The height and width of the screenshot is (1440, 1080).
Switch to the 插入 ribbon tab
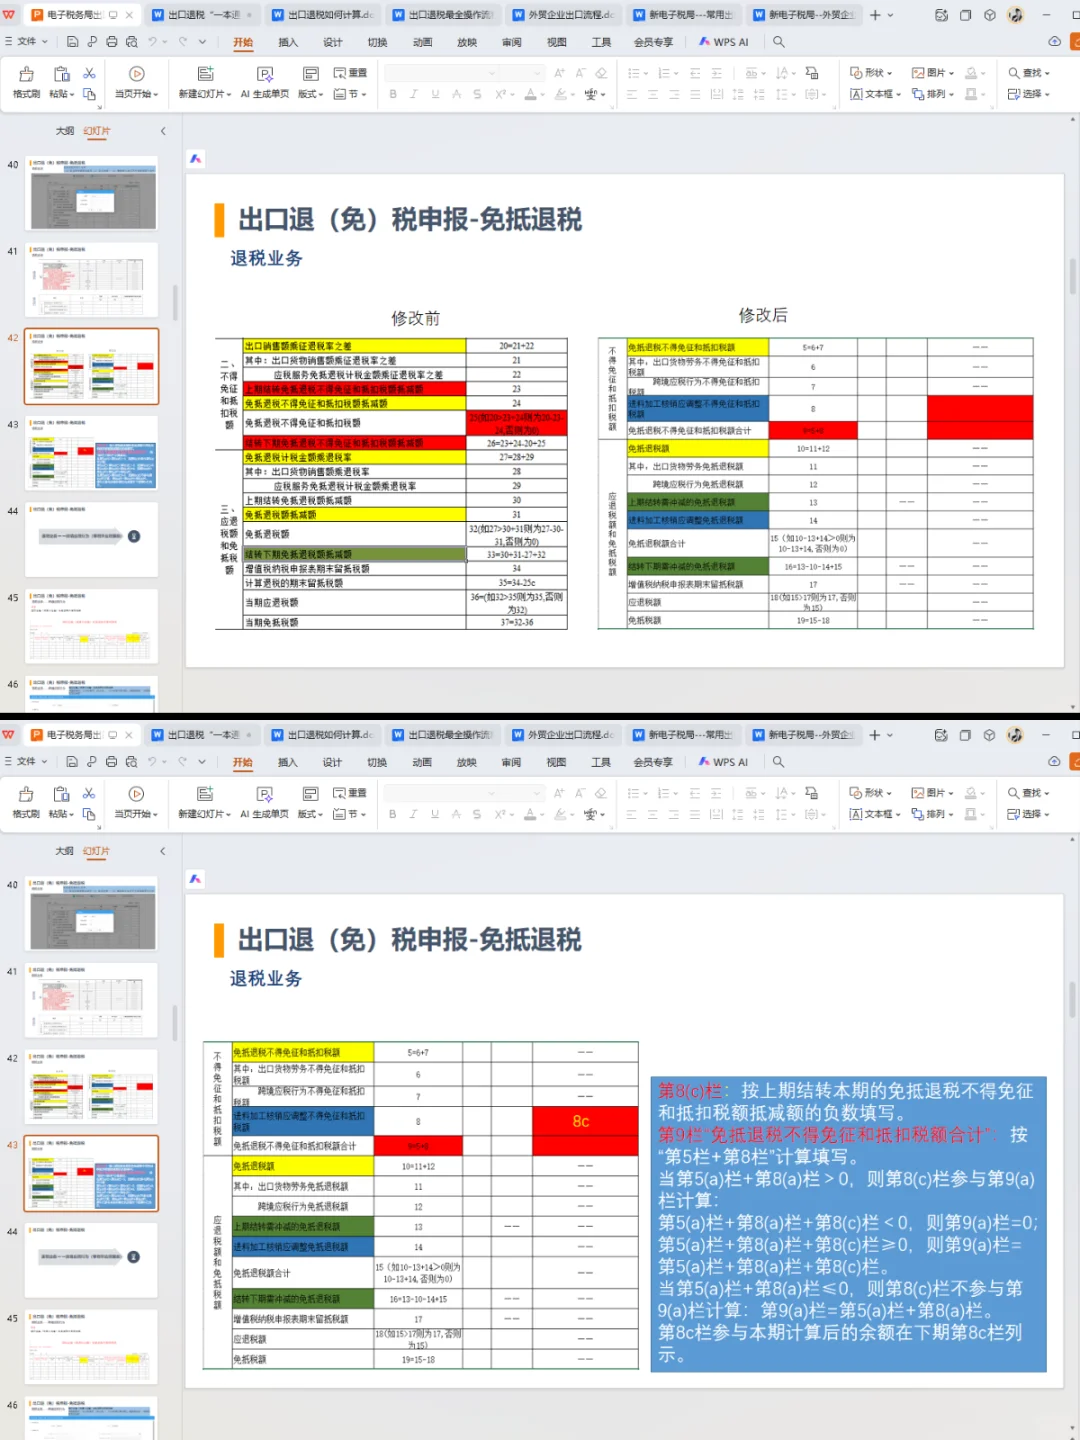coord(288,42)
